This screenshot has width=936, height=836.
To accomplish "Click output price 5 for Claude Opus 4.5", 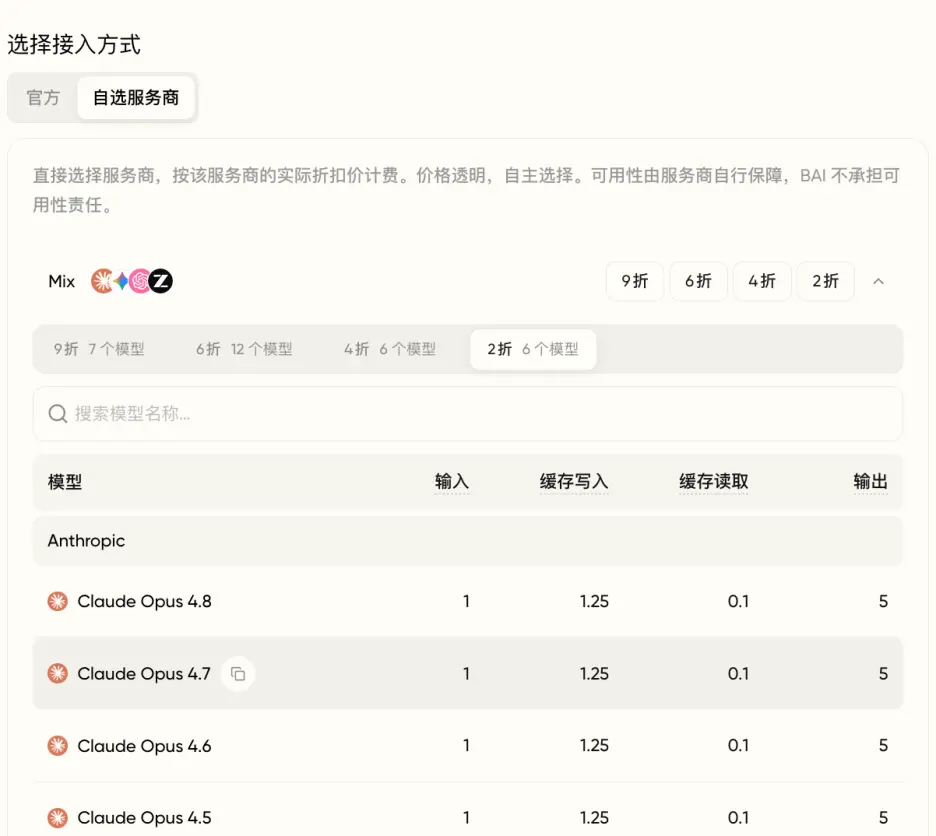I will tap(883, 817).
